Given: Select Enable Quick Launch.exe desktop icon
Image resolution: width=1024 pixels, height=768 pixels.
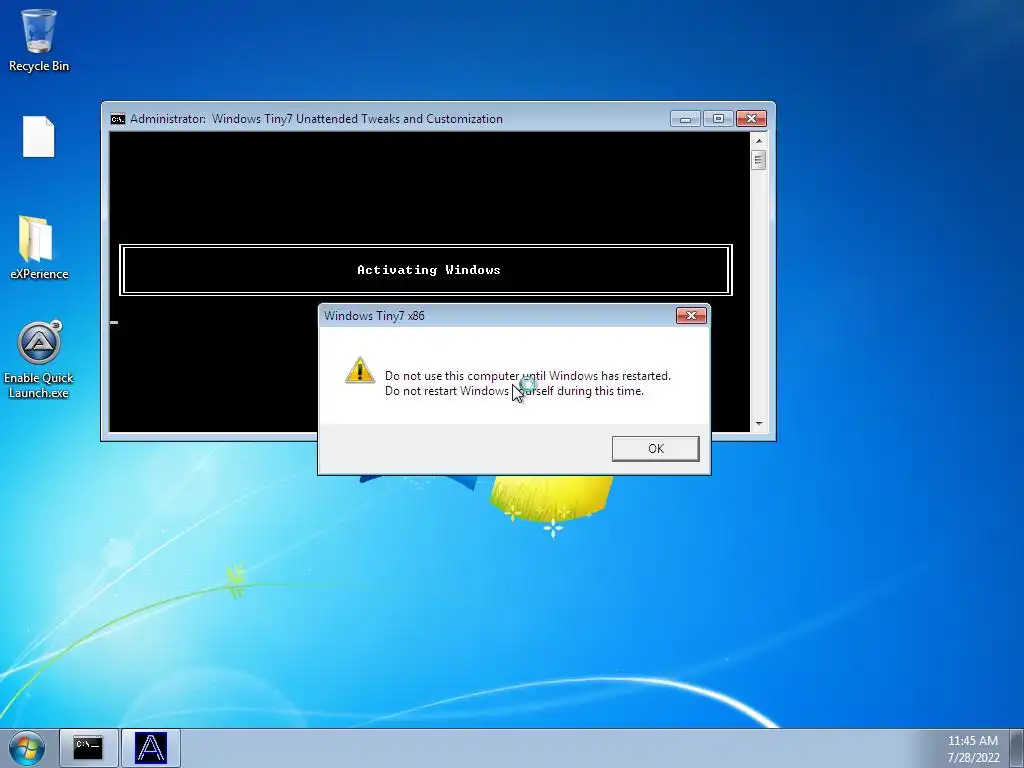Looking at the screenshot, I should click(39, 360).
